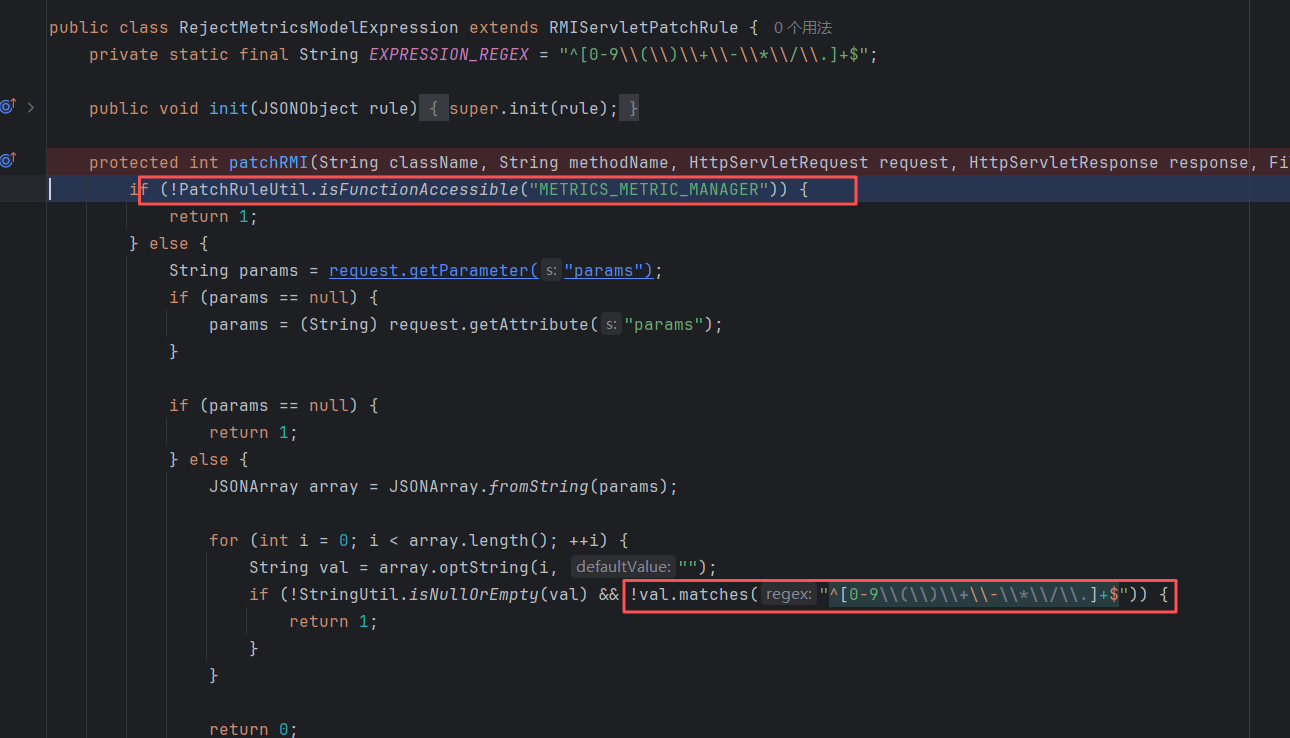Click the "METRICS_METRIC_MANAGER" string literal
Image resolution: width=1290 pixels, height=738 pixels.
tap(649, 189)
